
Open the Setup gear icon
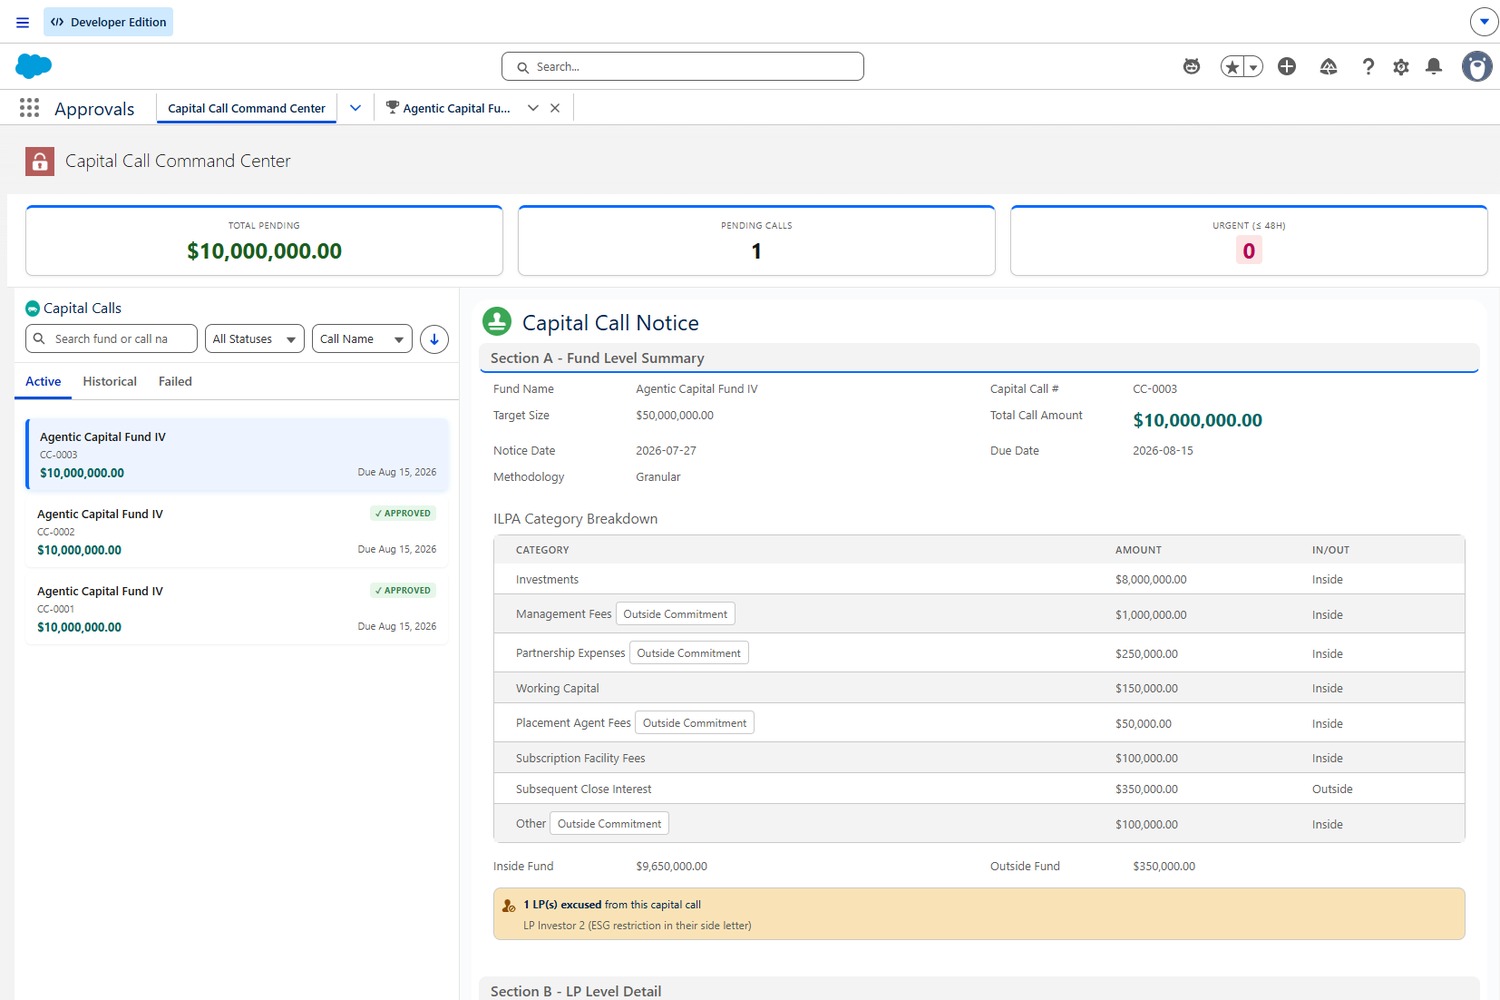click(x=1401, y=67)
